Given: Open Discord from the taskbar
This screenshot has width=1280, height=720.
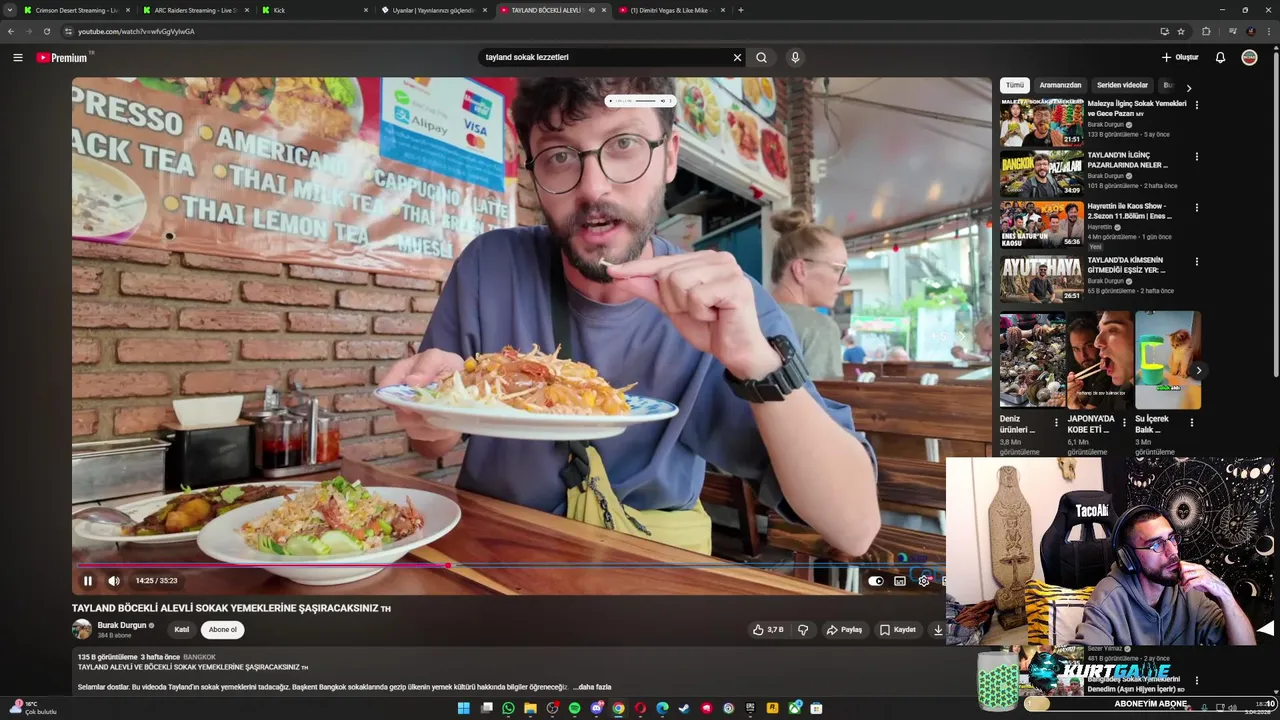Looking at the screenshot, I should (x=596, y=708).
